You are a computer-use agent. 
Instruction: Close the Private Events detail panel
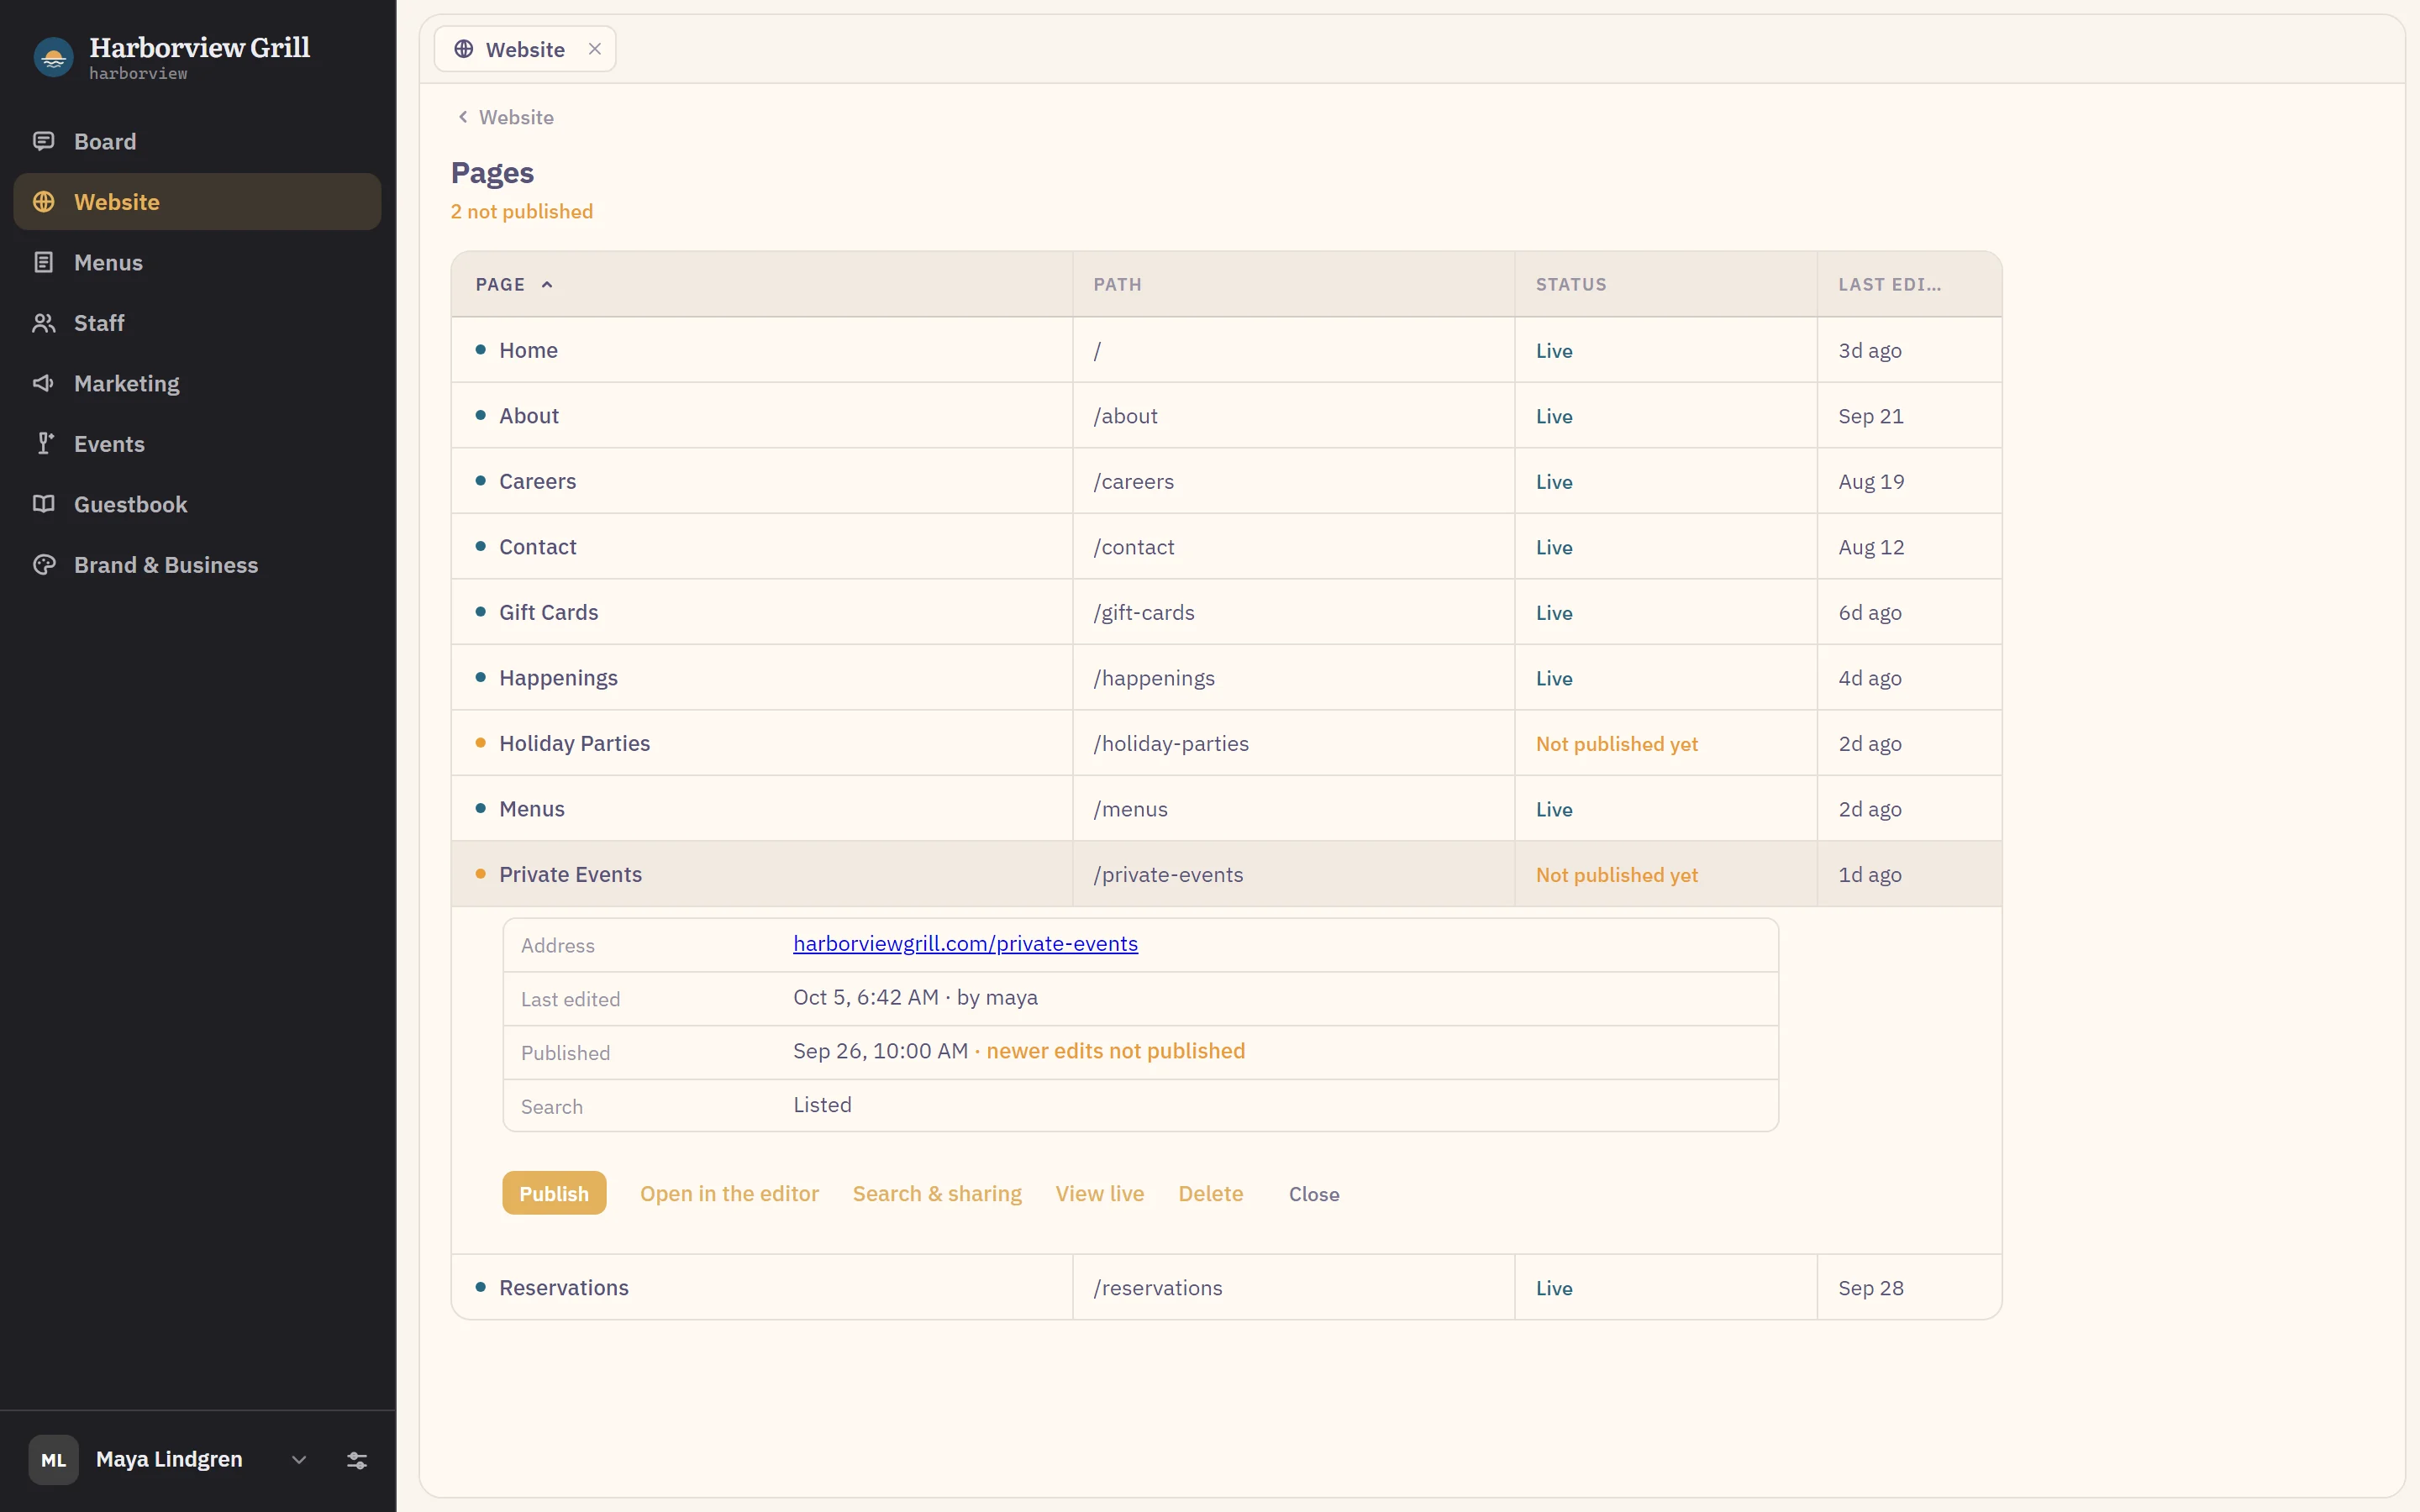point(1314,1194)
